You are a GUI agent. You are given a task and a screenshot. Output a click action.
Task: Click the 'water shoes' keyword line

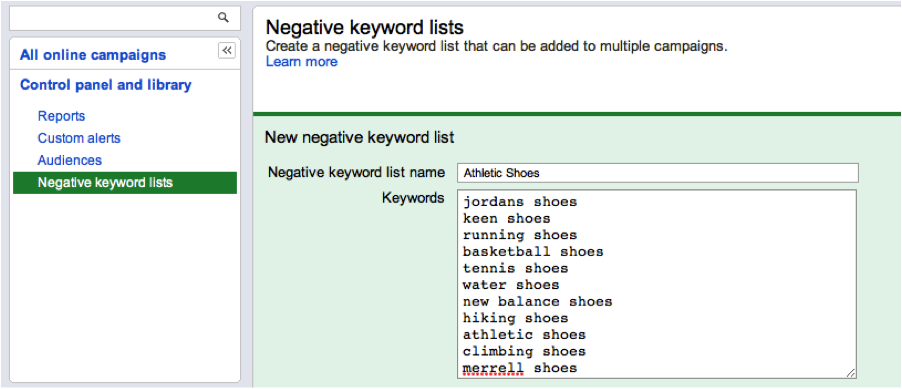(x=511, y=285)
